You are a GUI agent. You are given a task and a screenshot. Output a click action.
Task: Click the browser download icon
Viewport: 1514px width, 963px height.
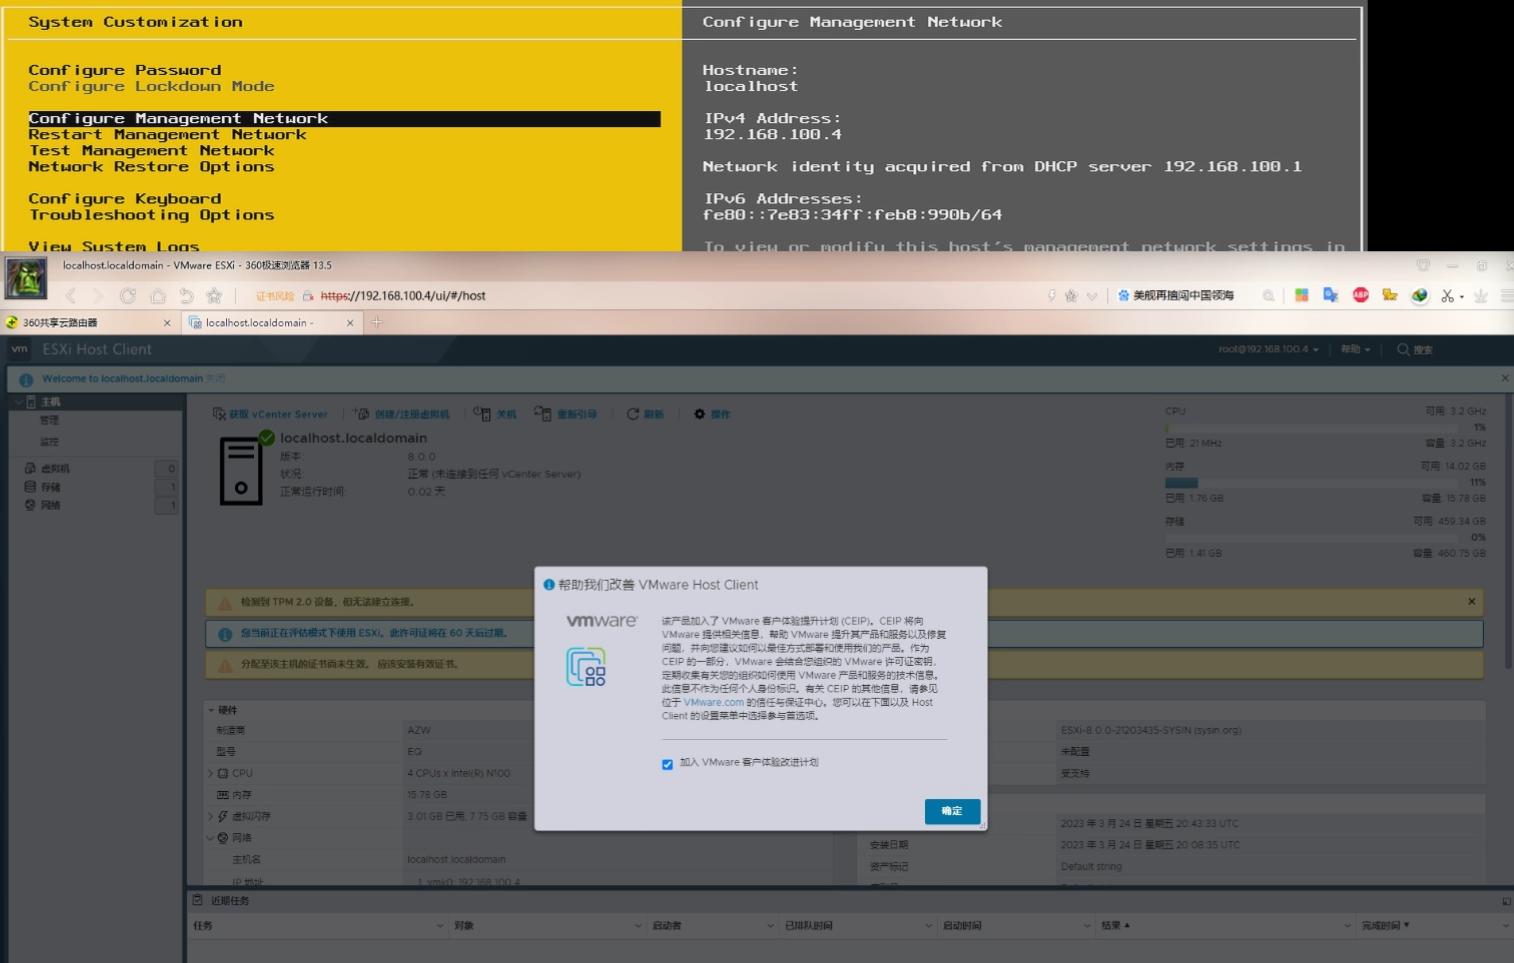[1481, 296]
